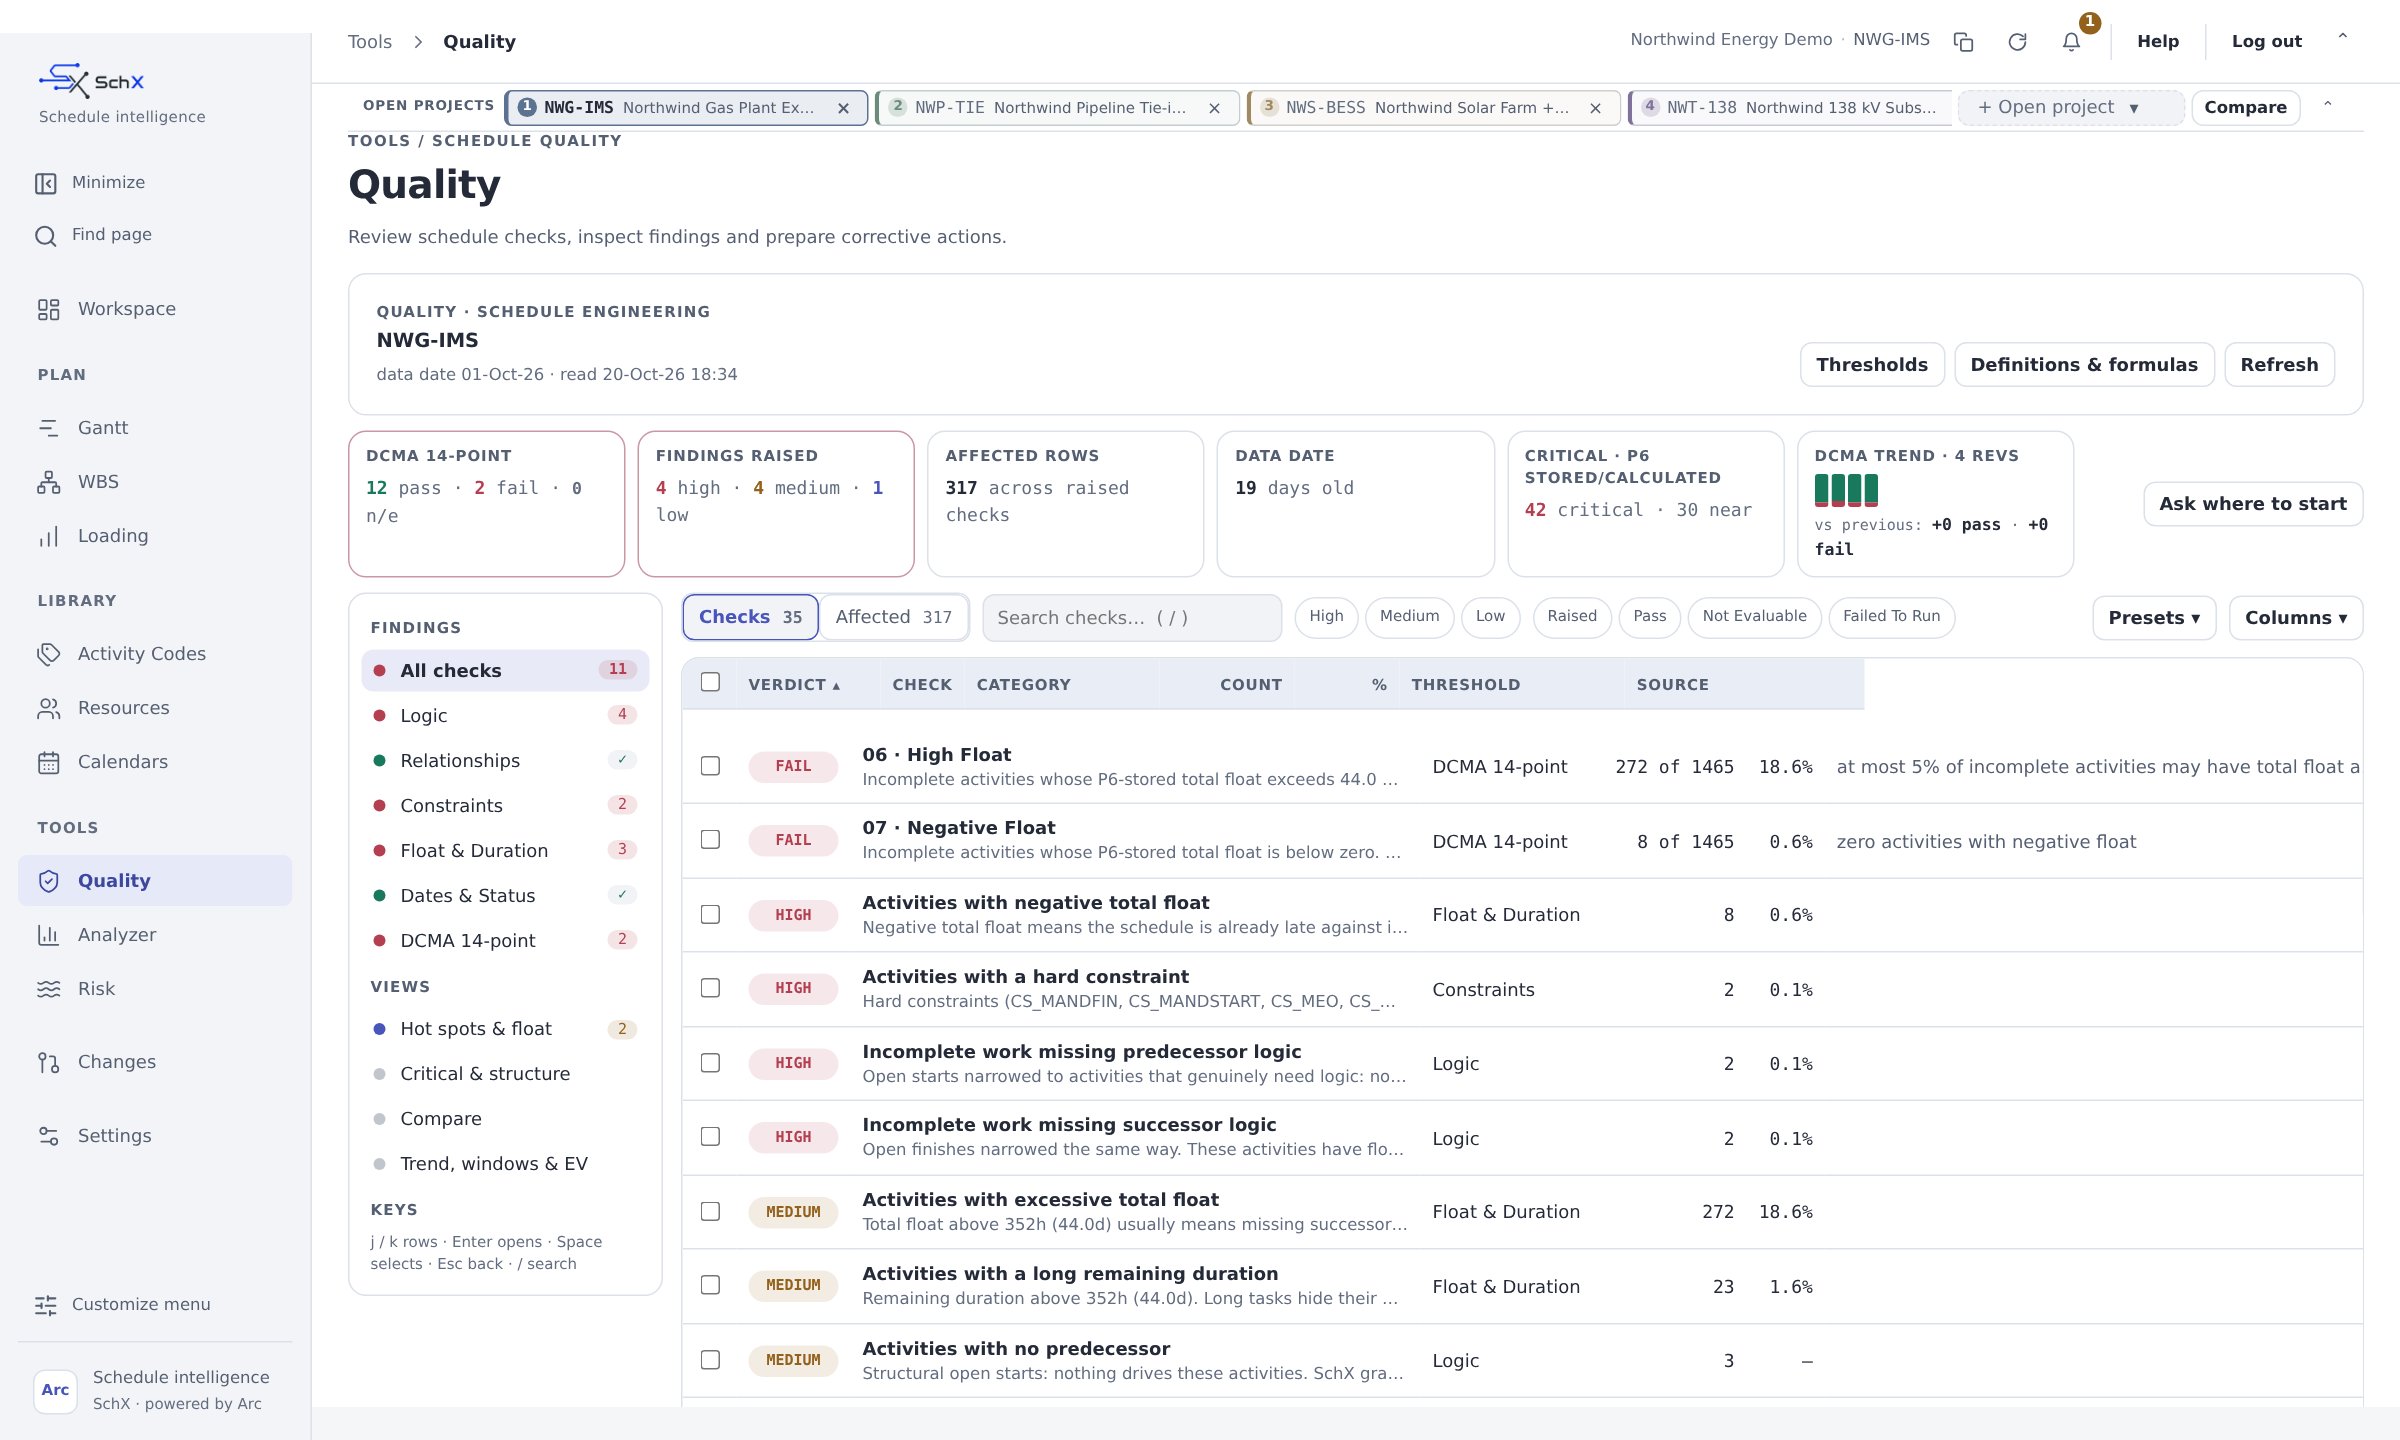Click the Customize menu icon
The width and height of the screenshot is (2400, 1440).
pyautogui.click(x=46, y=1305)
